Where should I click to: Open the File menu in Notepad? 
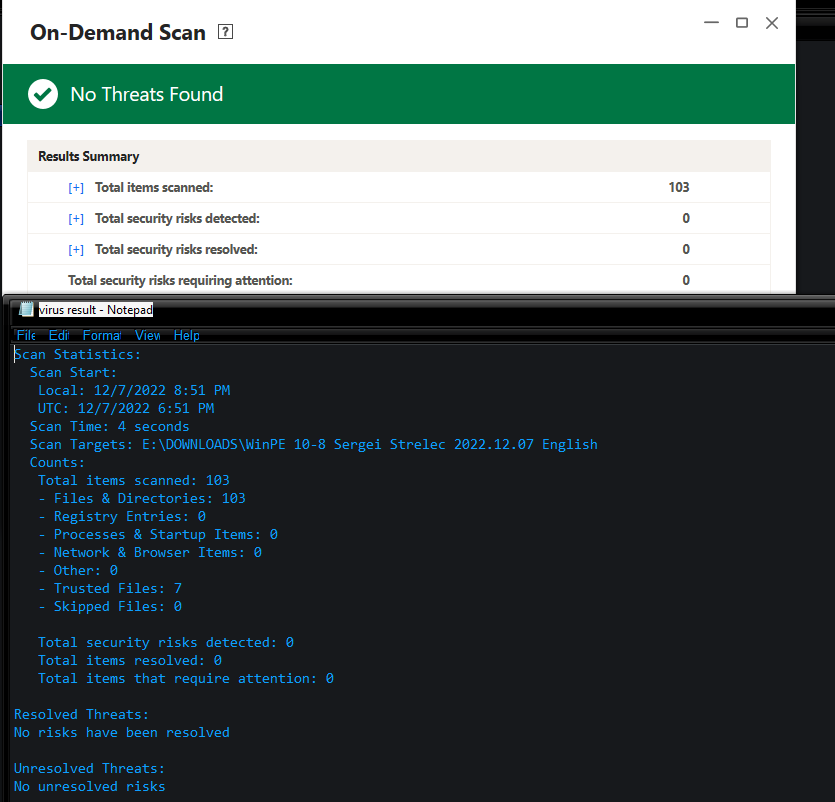tap(26, 335)
